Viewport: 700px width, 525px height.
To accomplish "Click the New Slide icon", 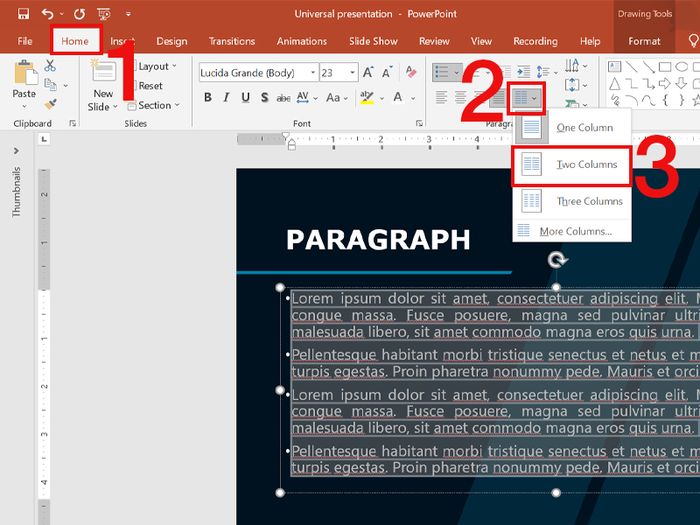I will tap(103, 75).
